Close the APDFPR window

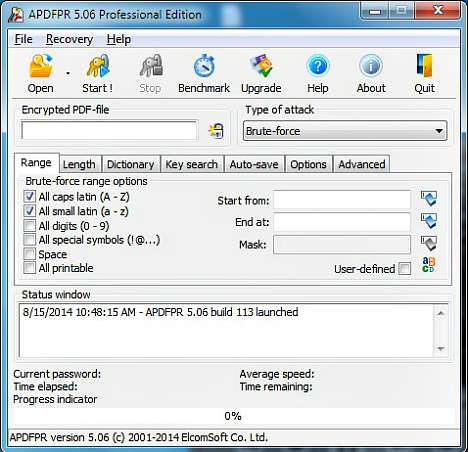(437, 11)
